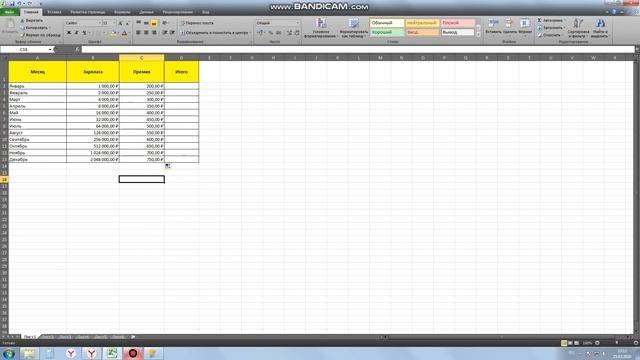The width and height of the screenshot is (640, 360).
Task: Decrease the cell indent
Action: 165,32
